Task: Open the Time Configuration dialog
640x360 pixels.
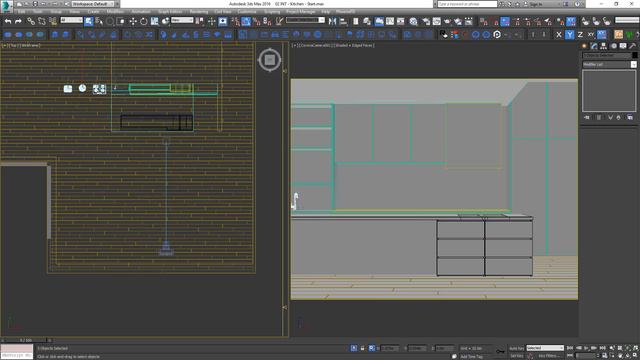Action: coord(604,356)
